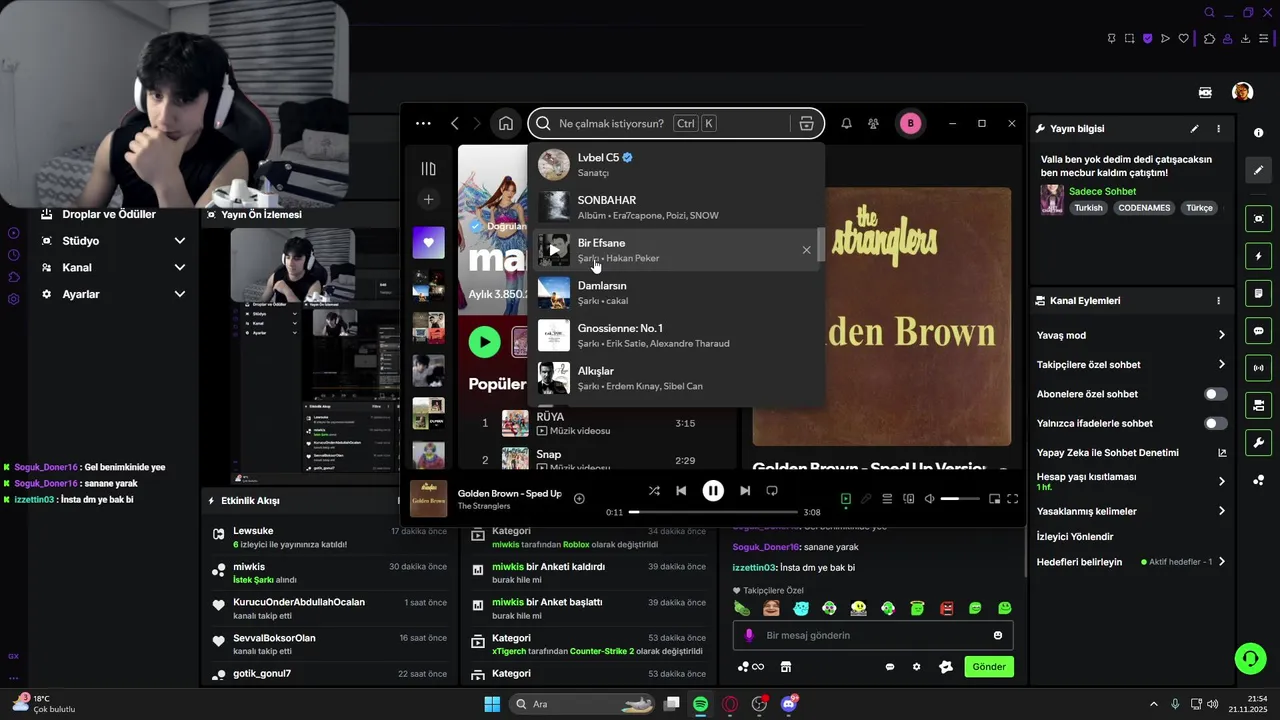Open Discord from the taskbar
Screen dimensions: 1280x720
[789, 704]
